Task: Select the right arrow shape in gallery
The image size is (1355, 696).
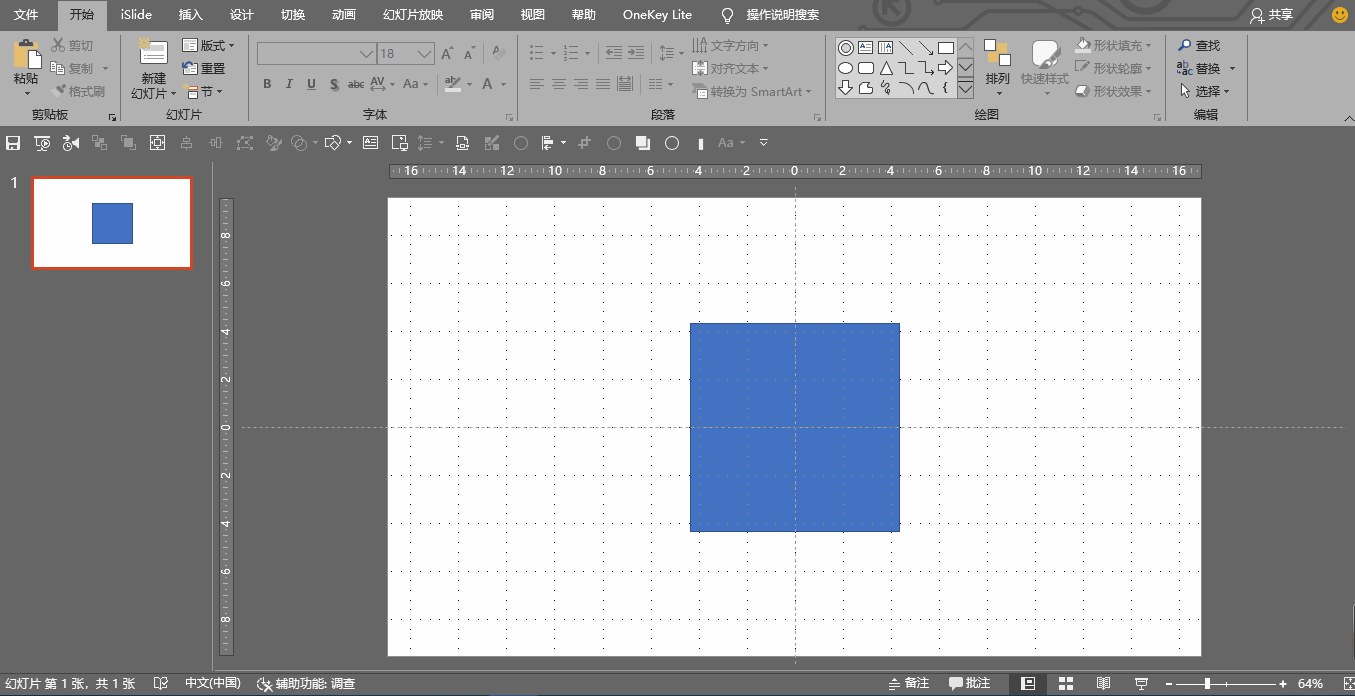Action: click(945, 68)
